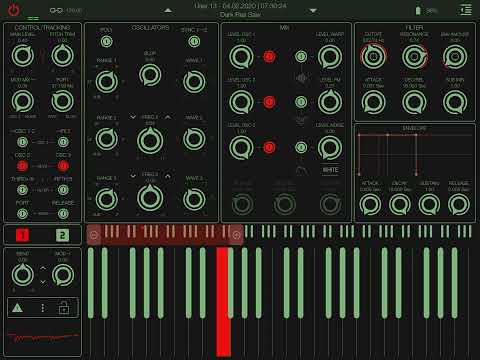
Task: Select next preset with down arrow
Action: coord(313,11)
